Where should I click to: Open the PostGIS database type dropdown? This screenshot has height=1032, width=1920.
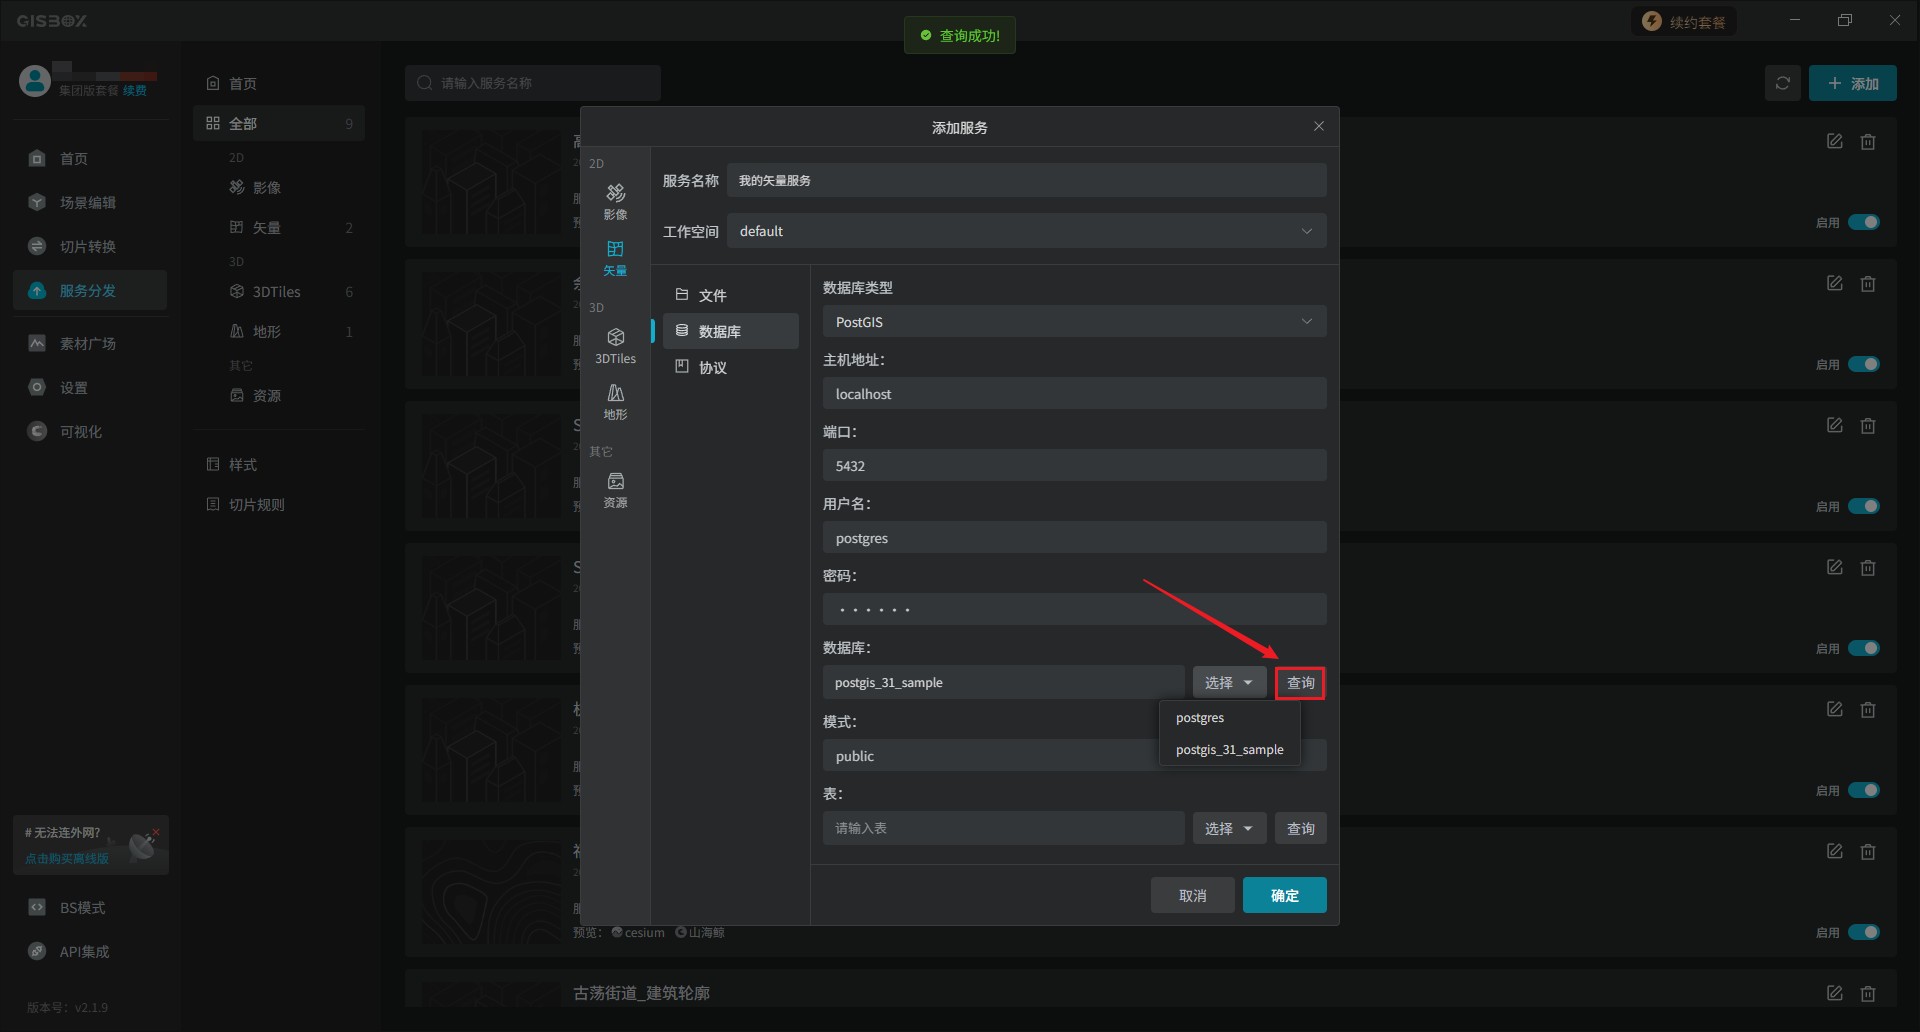click(x=1074, y=322)
